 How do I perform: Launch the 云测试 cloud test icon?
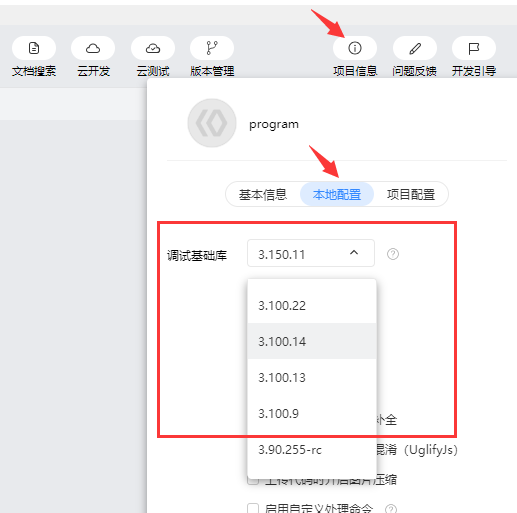tap(153, 48)
